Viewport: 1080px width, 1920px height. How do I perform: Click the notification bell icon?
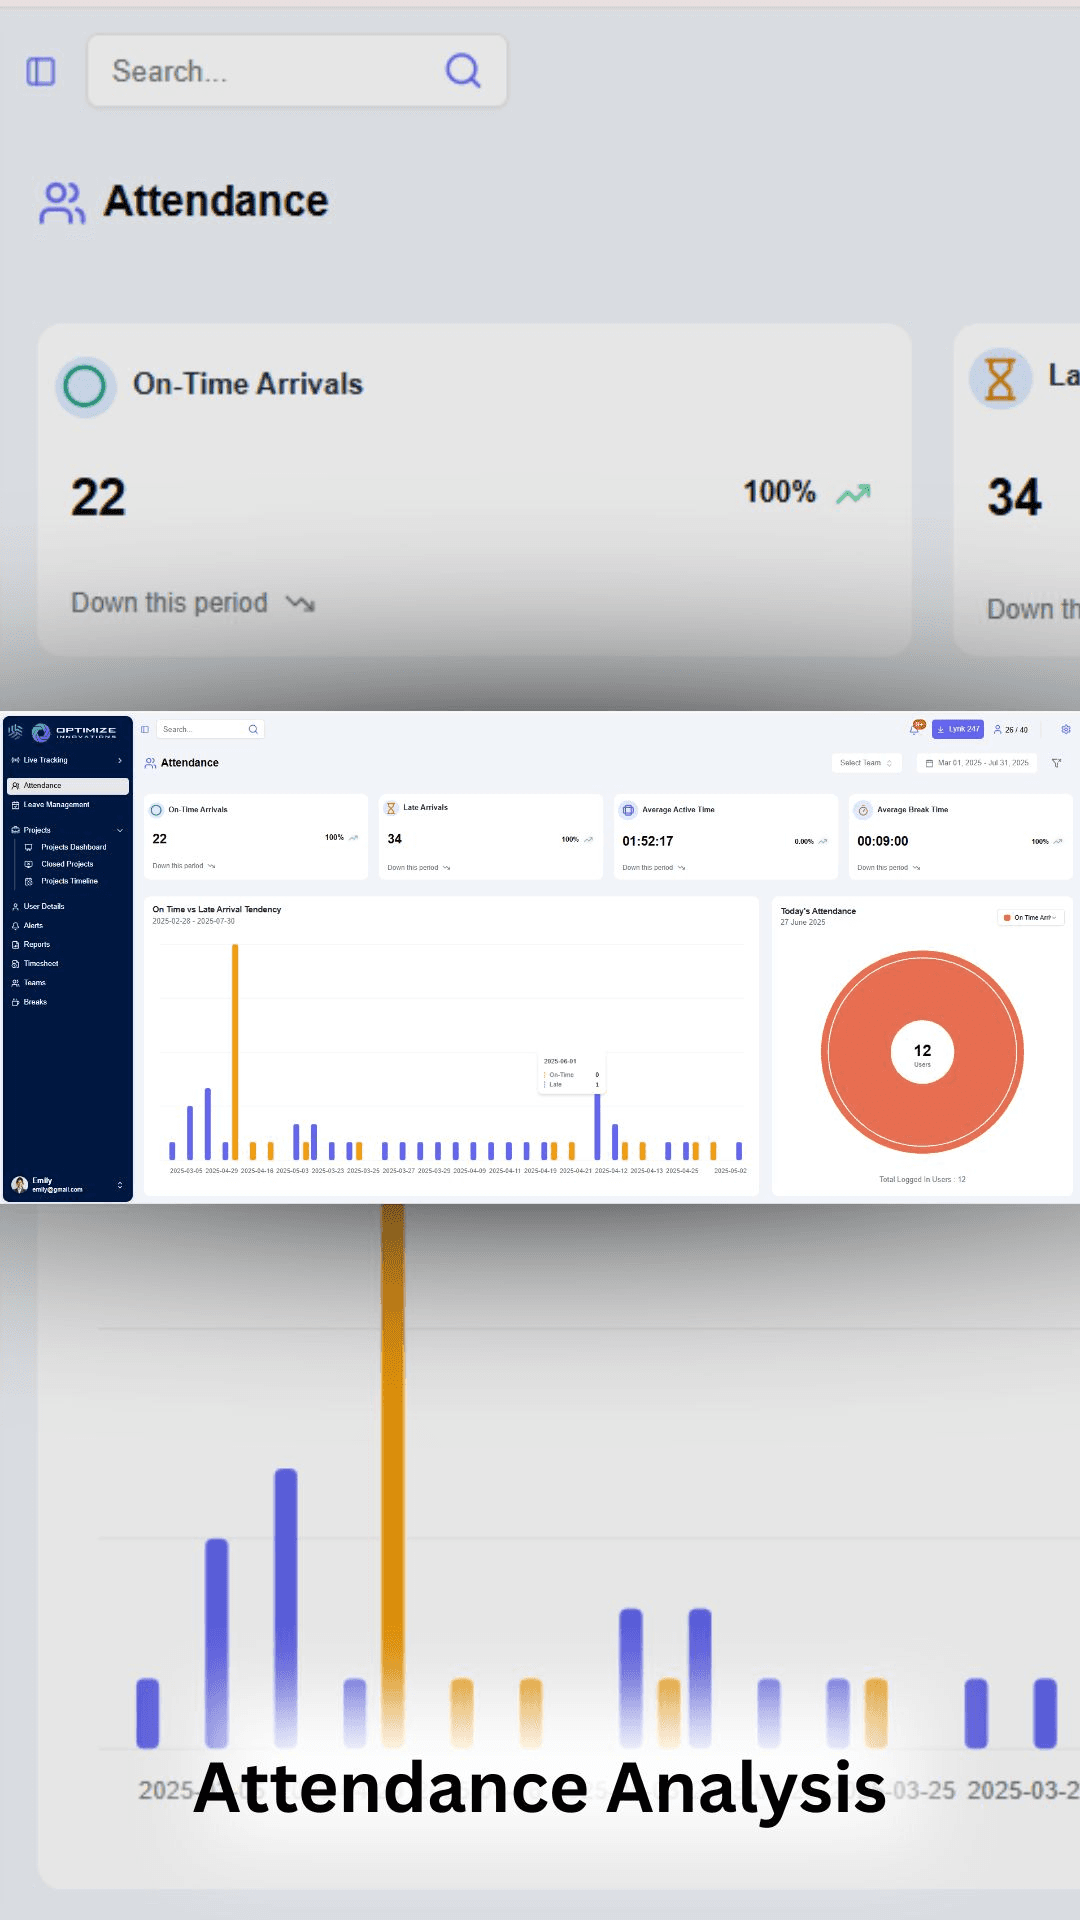point(914,729)
